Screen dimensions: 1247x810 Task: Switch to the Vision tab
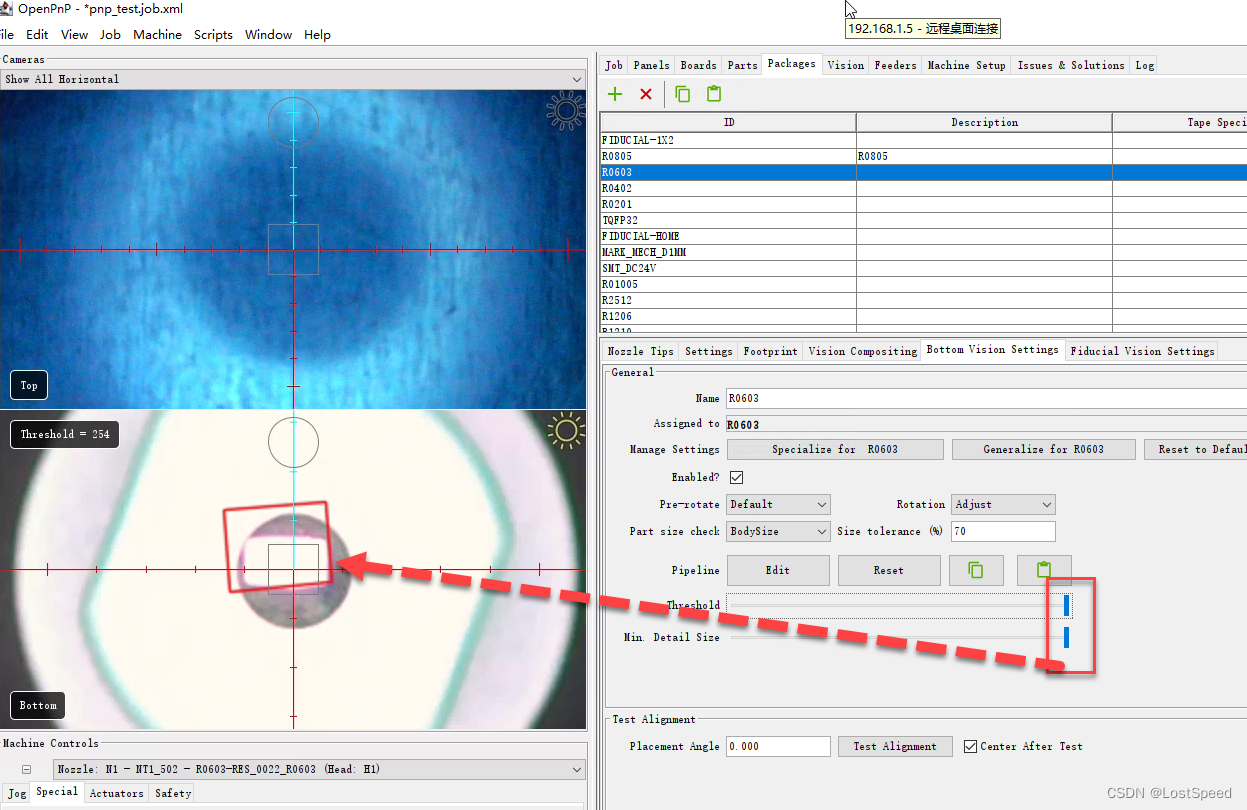(845, 65)
